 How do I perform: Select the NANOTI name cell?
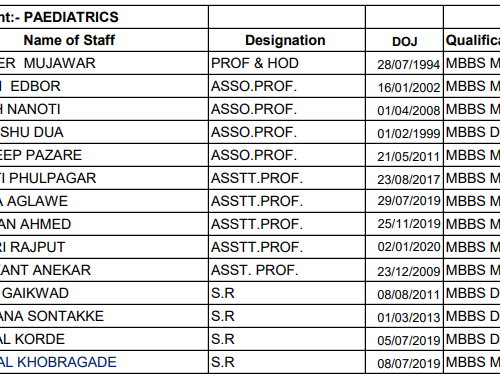coord(104,109)
